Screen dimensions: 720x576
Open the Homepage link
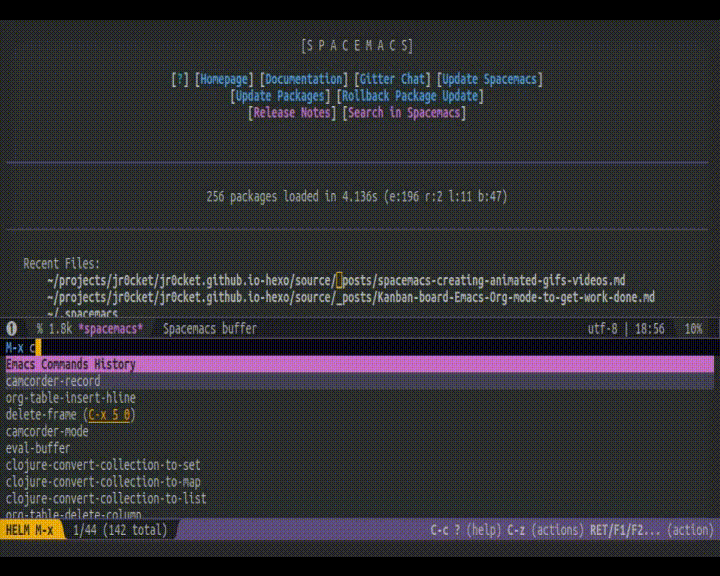[x=224, y=79]
